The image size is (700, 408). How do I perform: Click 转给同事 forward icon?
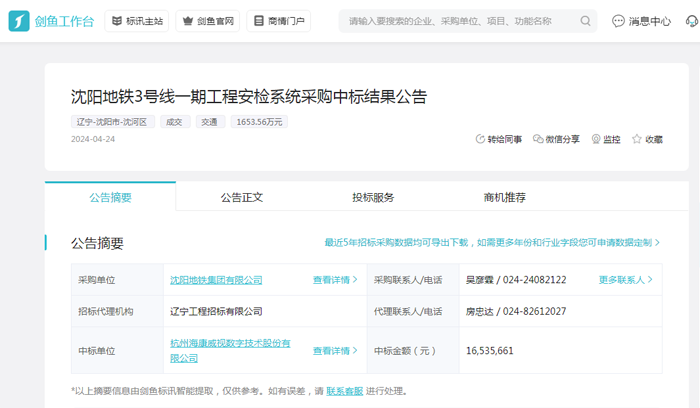tap(498, 140)
